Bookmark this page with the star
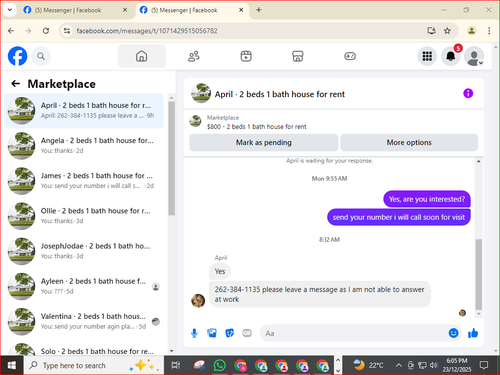The image size is (500, 375). click(447, 31)
